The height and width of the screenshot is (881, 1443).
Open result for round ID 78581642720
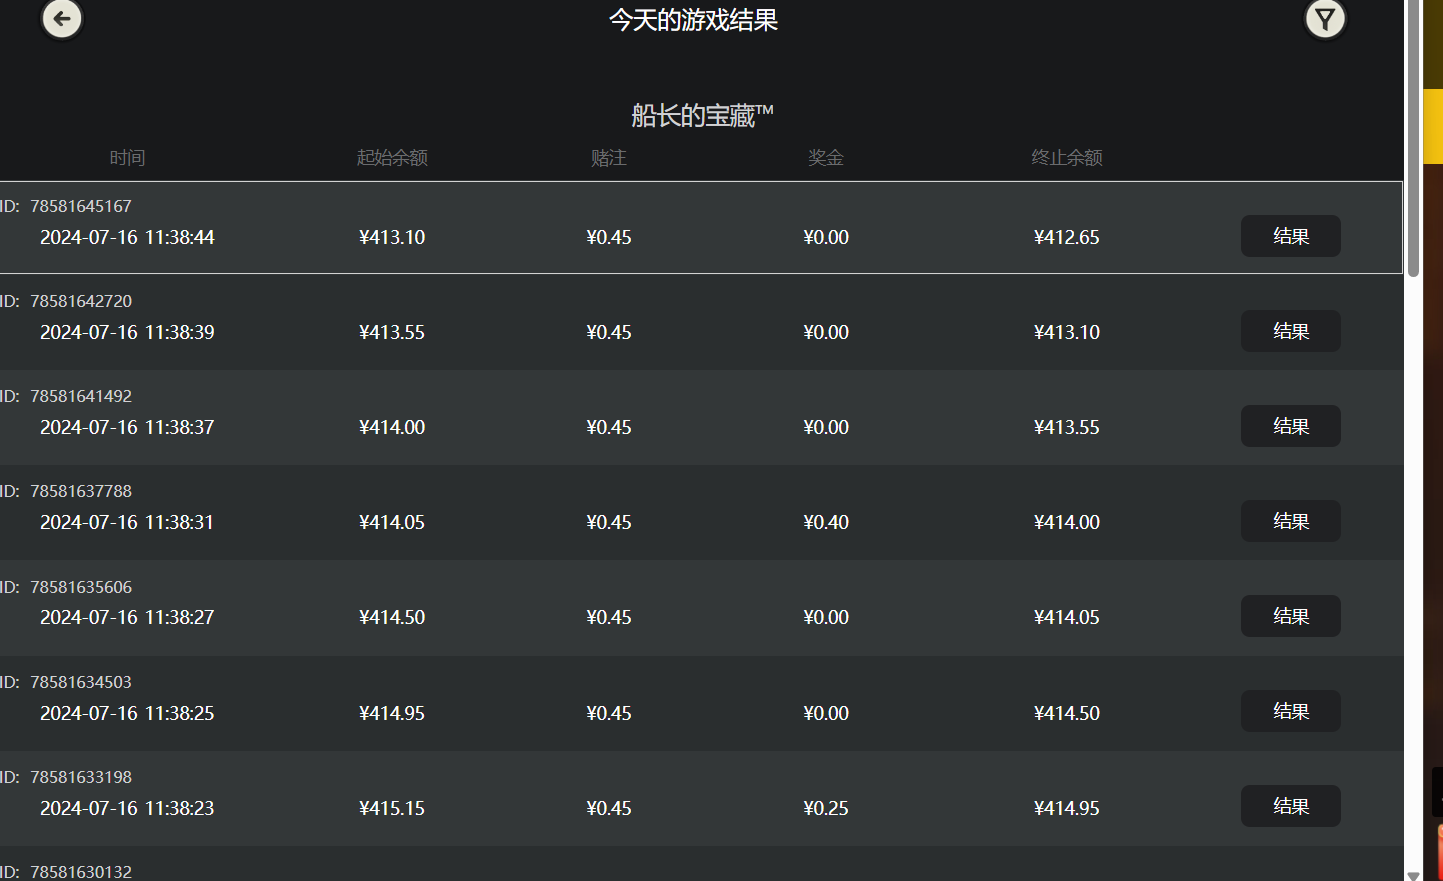point(1290,331)
